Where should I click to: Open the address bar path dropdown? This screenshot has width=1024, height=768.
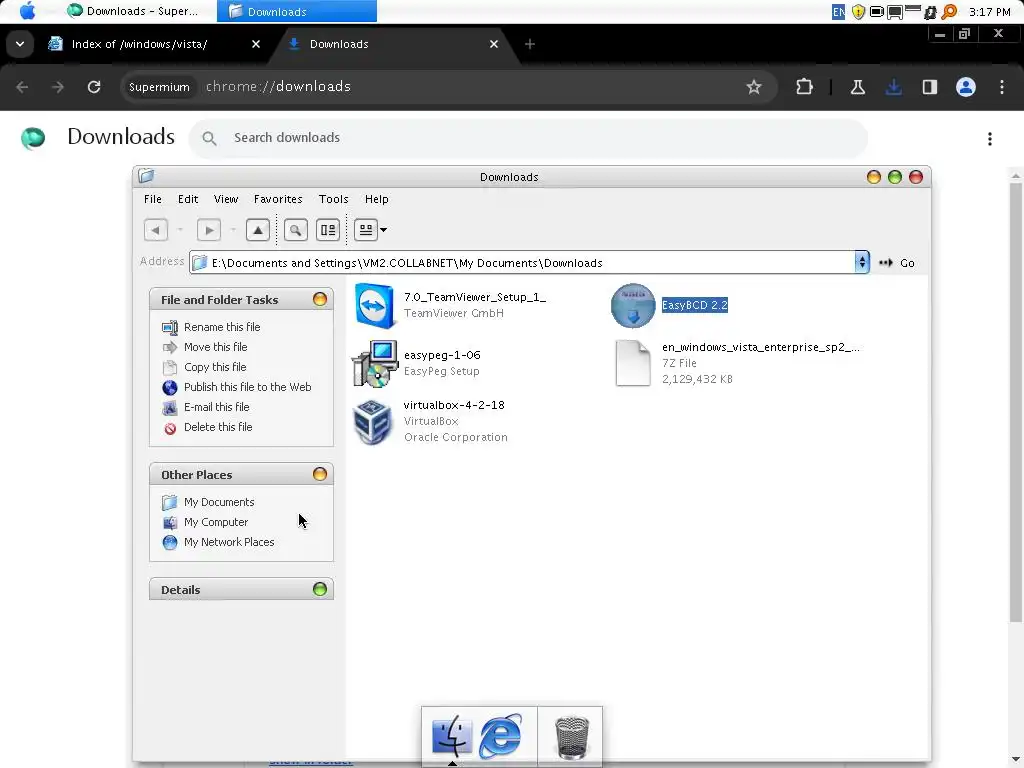click(x=862, y=263)
